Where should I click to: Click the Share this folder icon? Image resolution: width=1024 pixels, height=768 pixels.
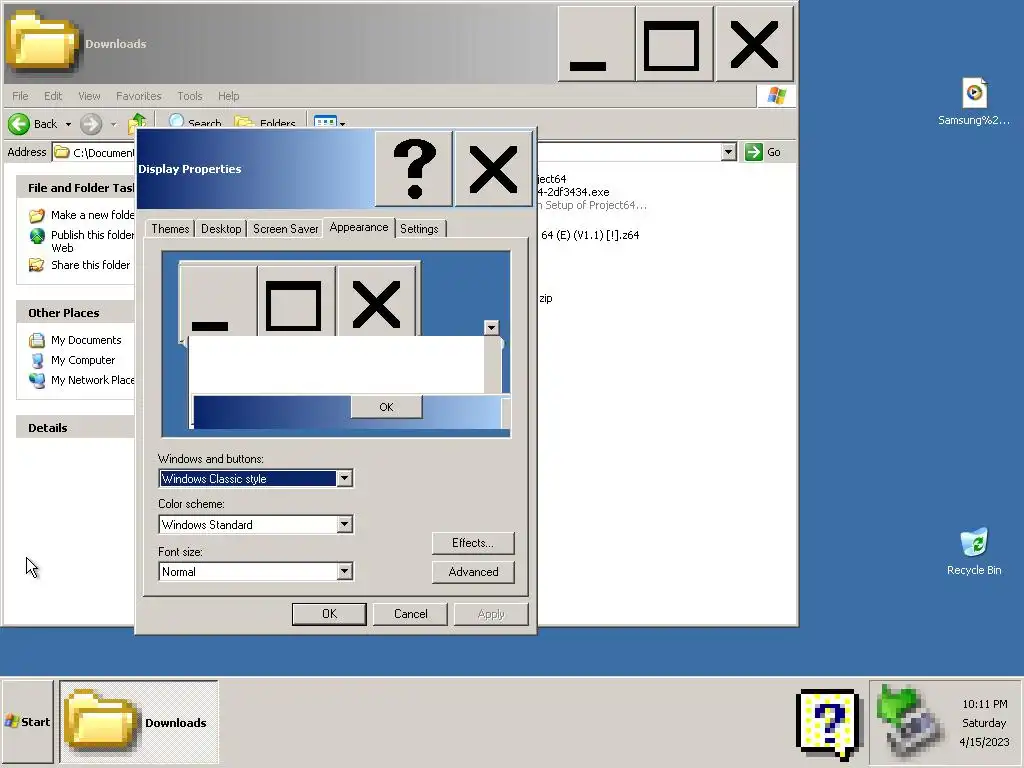coord(37,265)
